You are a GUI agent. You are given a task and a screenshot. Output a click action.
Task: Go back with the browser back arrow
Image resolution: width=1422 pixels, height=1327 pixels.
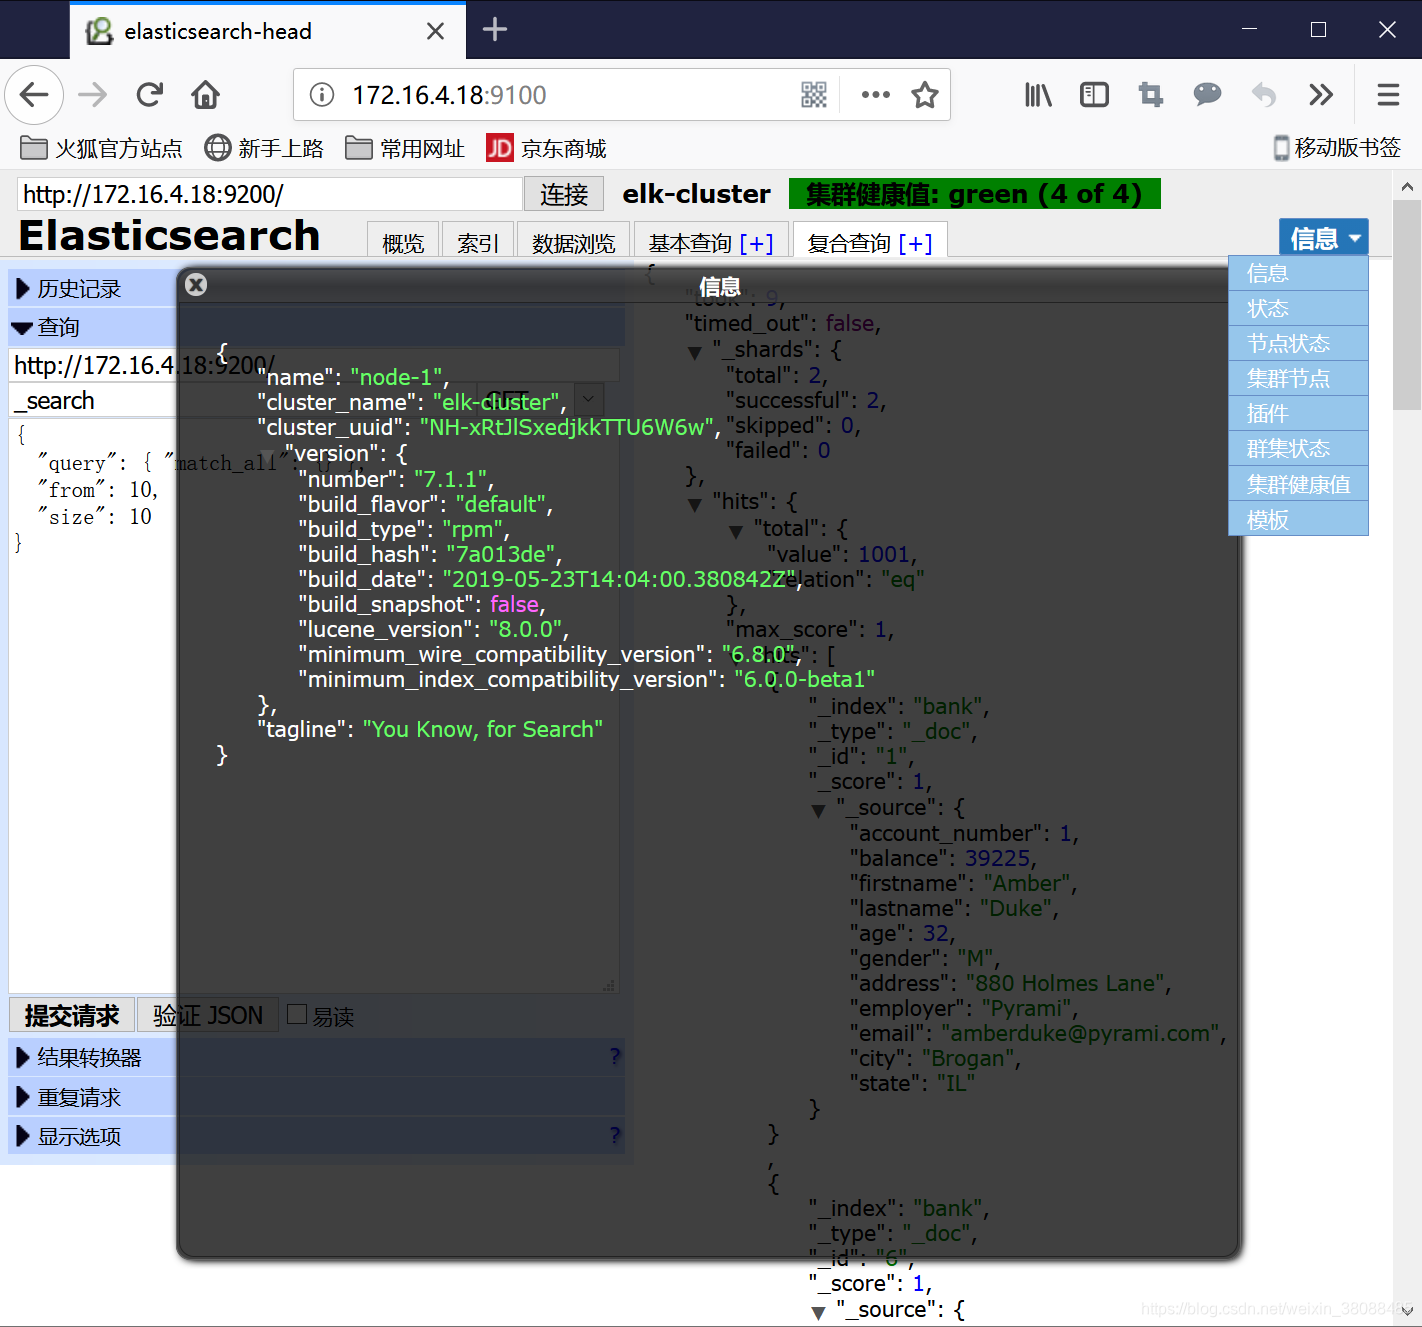(34, 95)
